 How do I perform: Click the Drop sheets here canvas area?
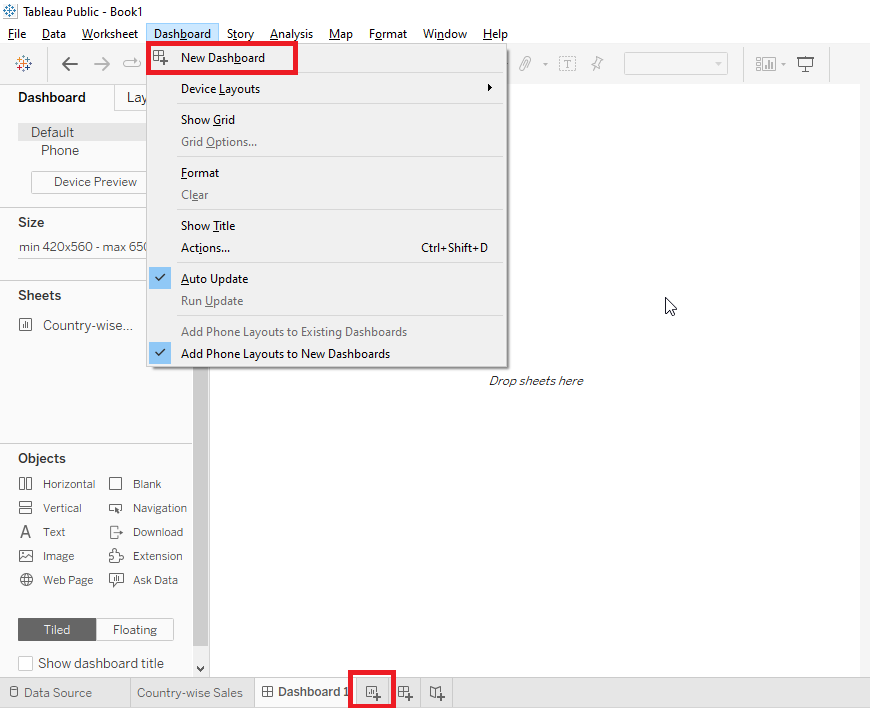tap(536, 381)
